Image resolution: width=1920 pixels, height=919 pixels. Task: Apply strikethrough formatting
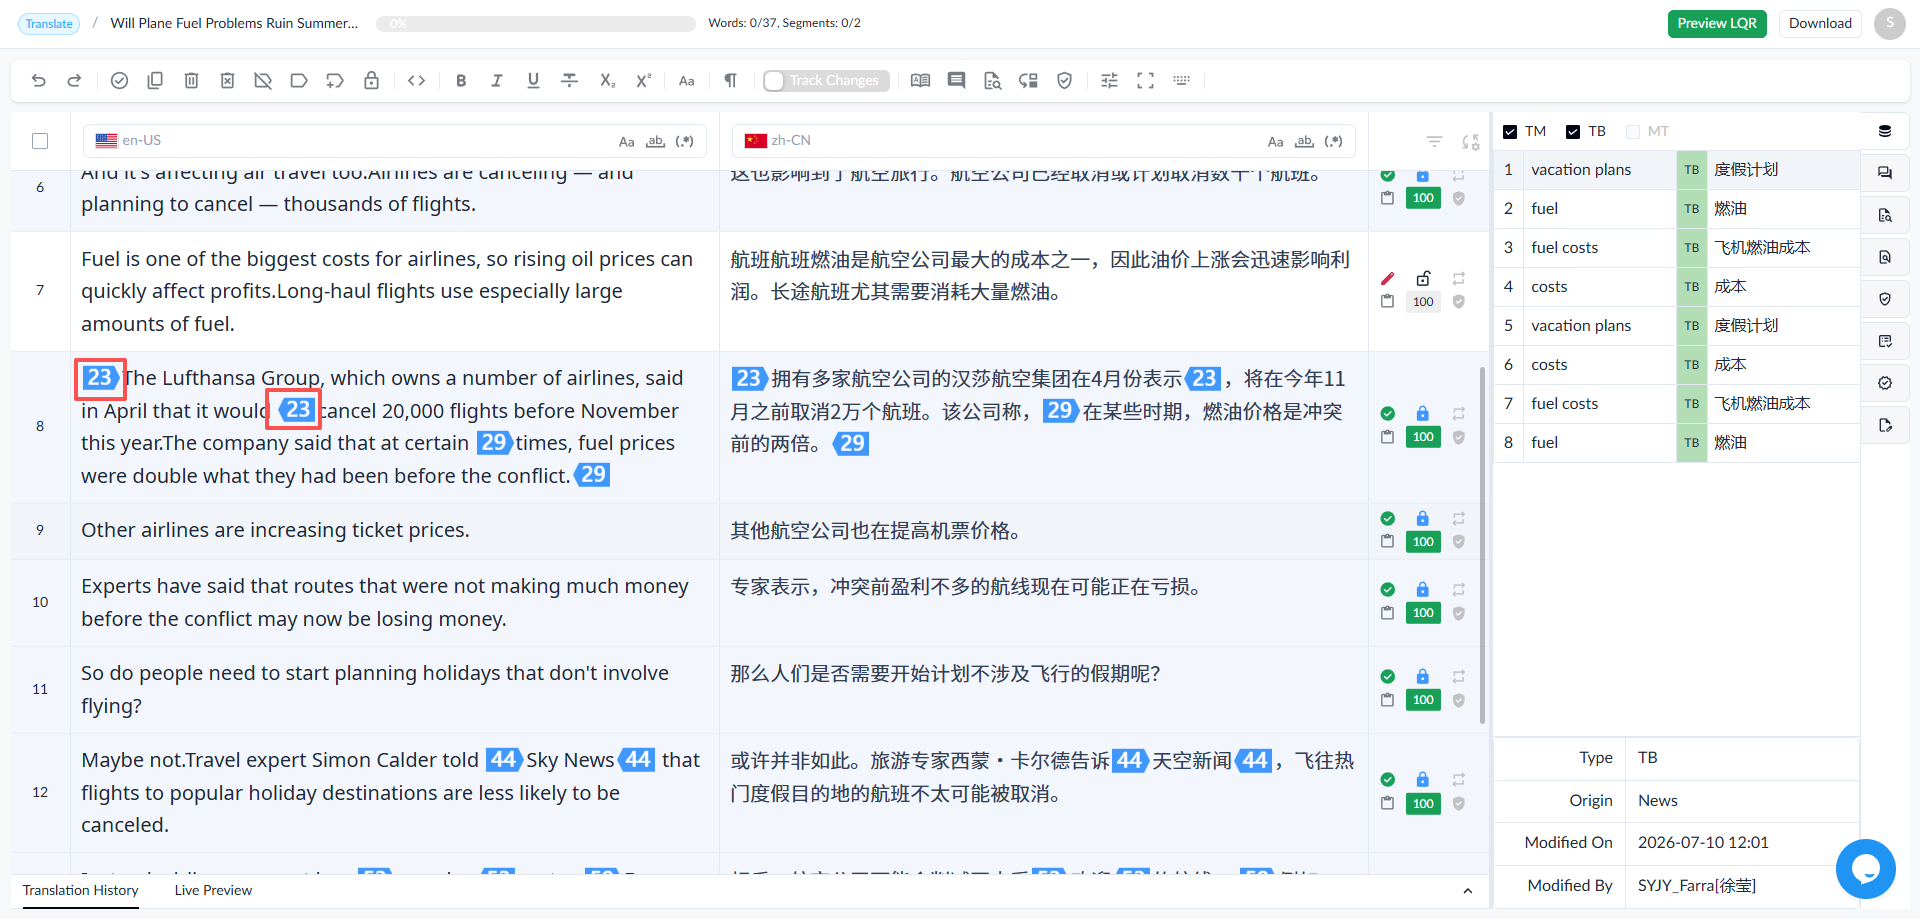[x=570, y=81]
